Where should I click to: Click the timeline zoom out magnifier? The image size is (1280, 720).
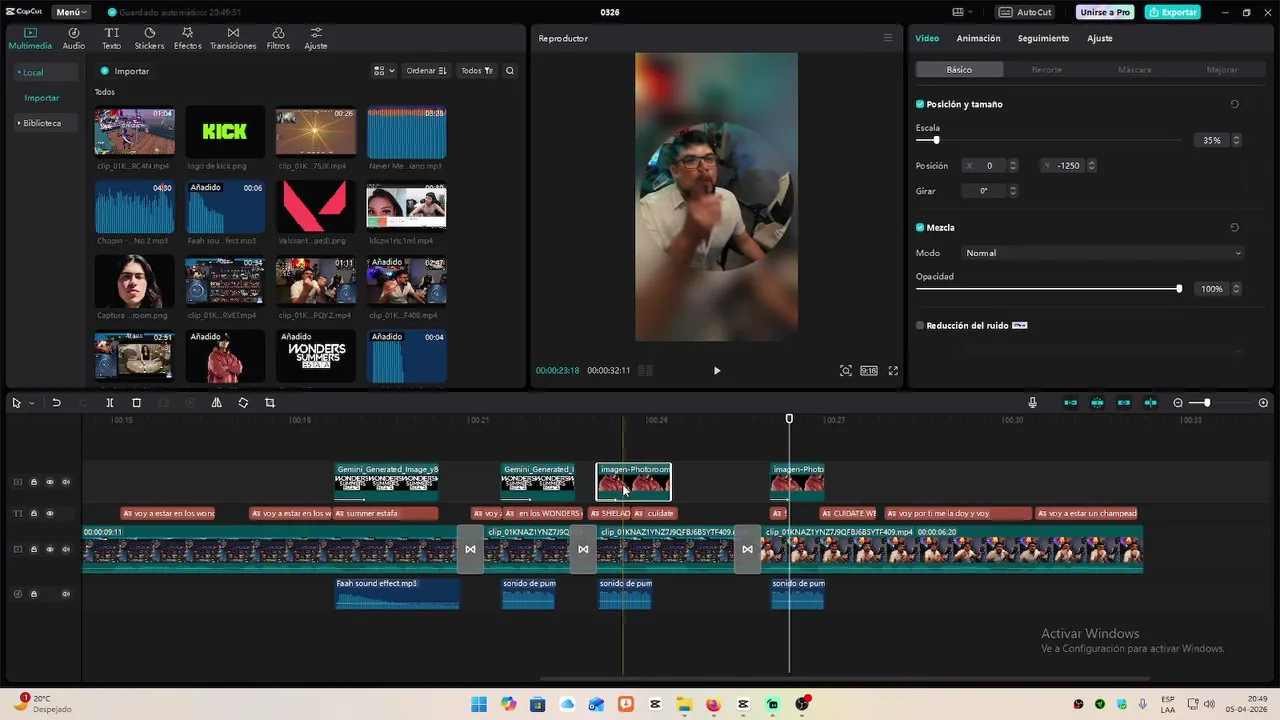pyautogui.click(x=1178, y=403)
